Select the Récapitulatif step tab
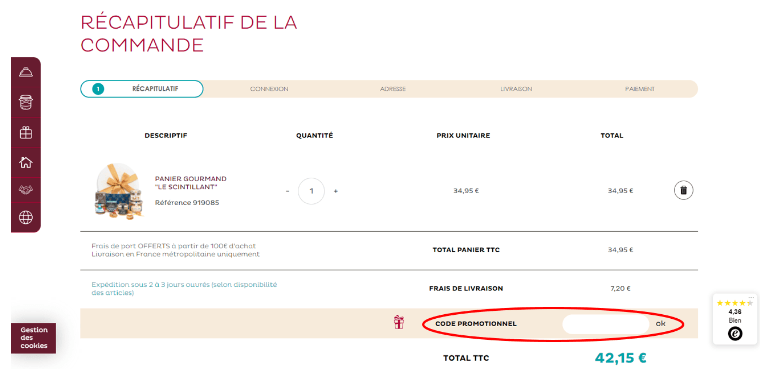Image resolution: width=760 pixels, height=370 pixels. 142,89
